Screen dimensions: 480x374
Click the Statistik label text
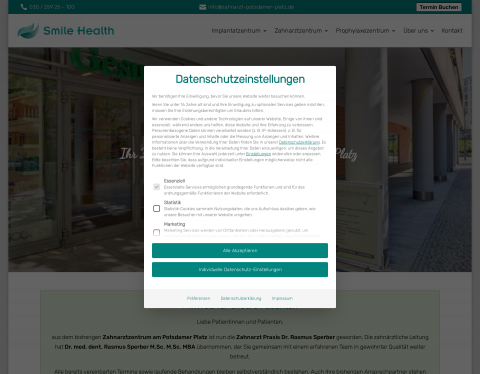(172, 202)
